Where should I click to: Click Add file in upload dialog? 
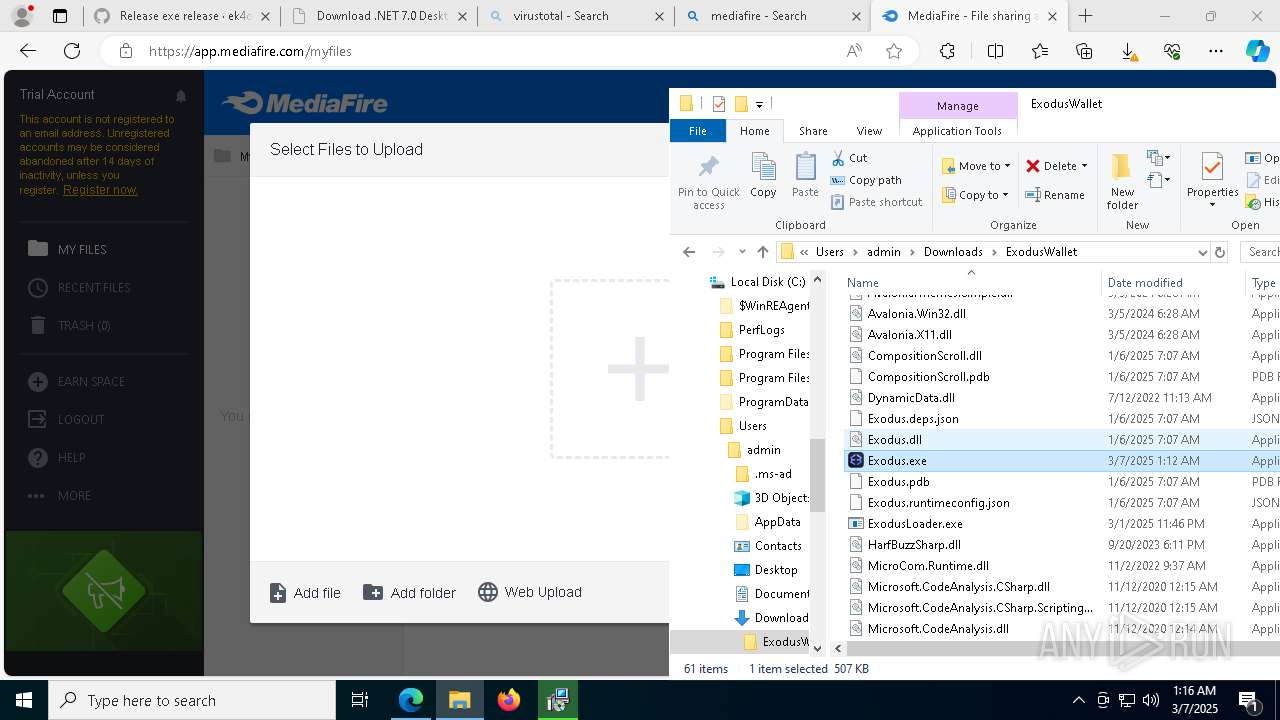305,593
